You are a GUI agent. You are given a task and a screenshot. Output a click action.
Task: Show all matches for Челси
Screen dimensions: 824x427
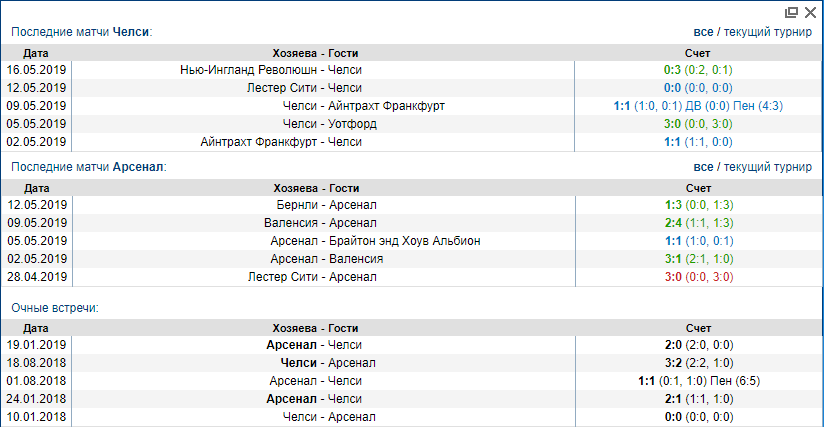[704, 32]
